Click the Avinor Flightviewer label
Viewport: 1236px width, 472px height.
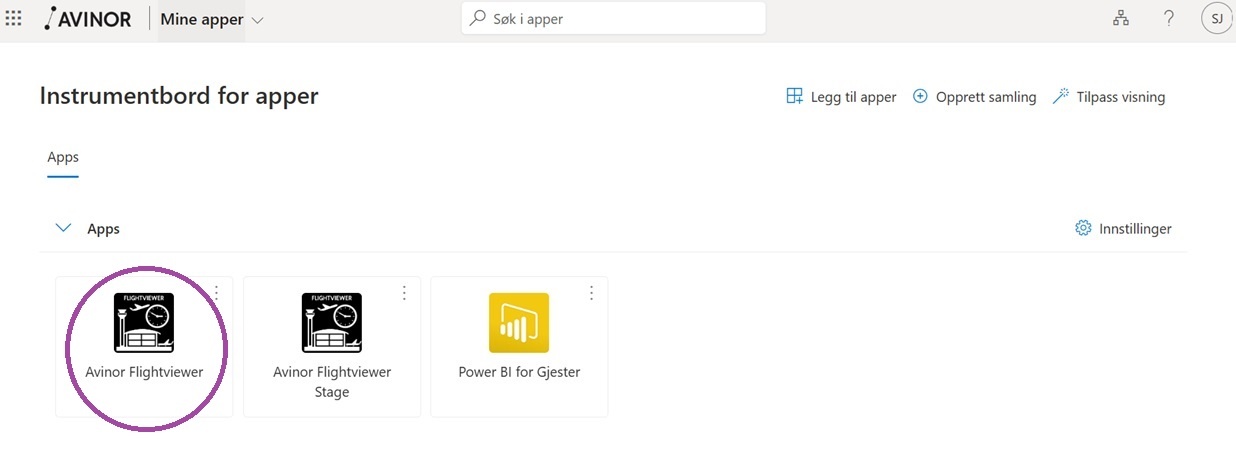pos(144,372)
